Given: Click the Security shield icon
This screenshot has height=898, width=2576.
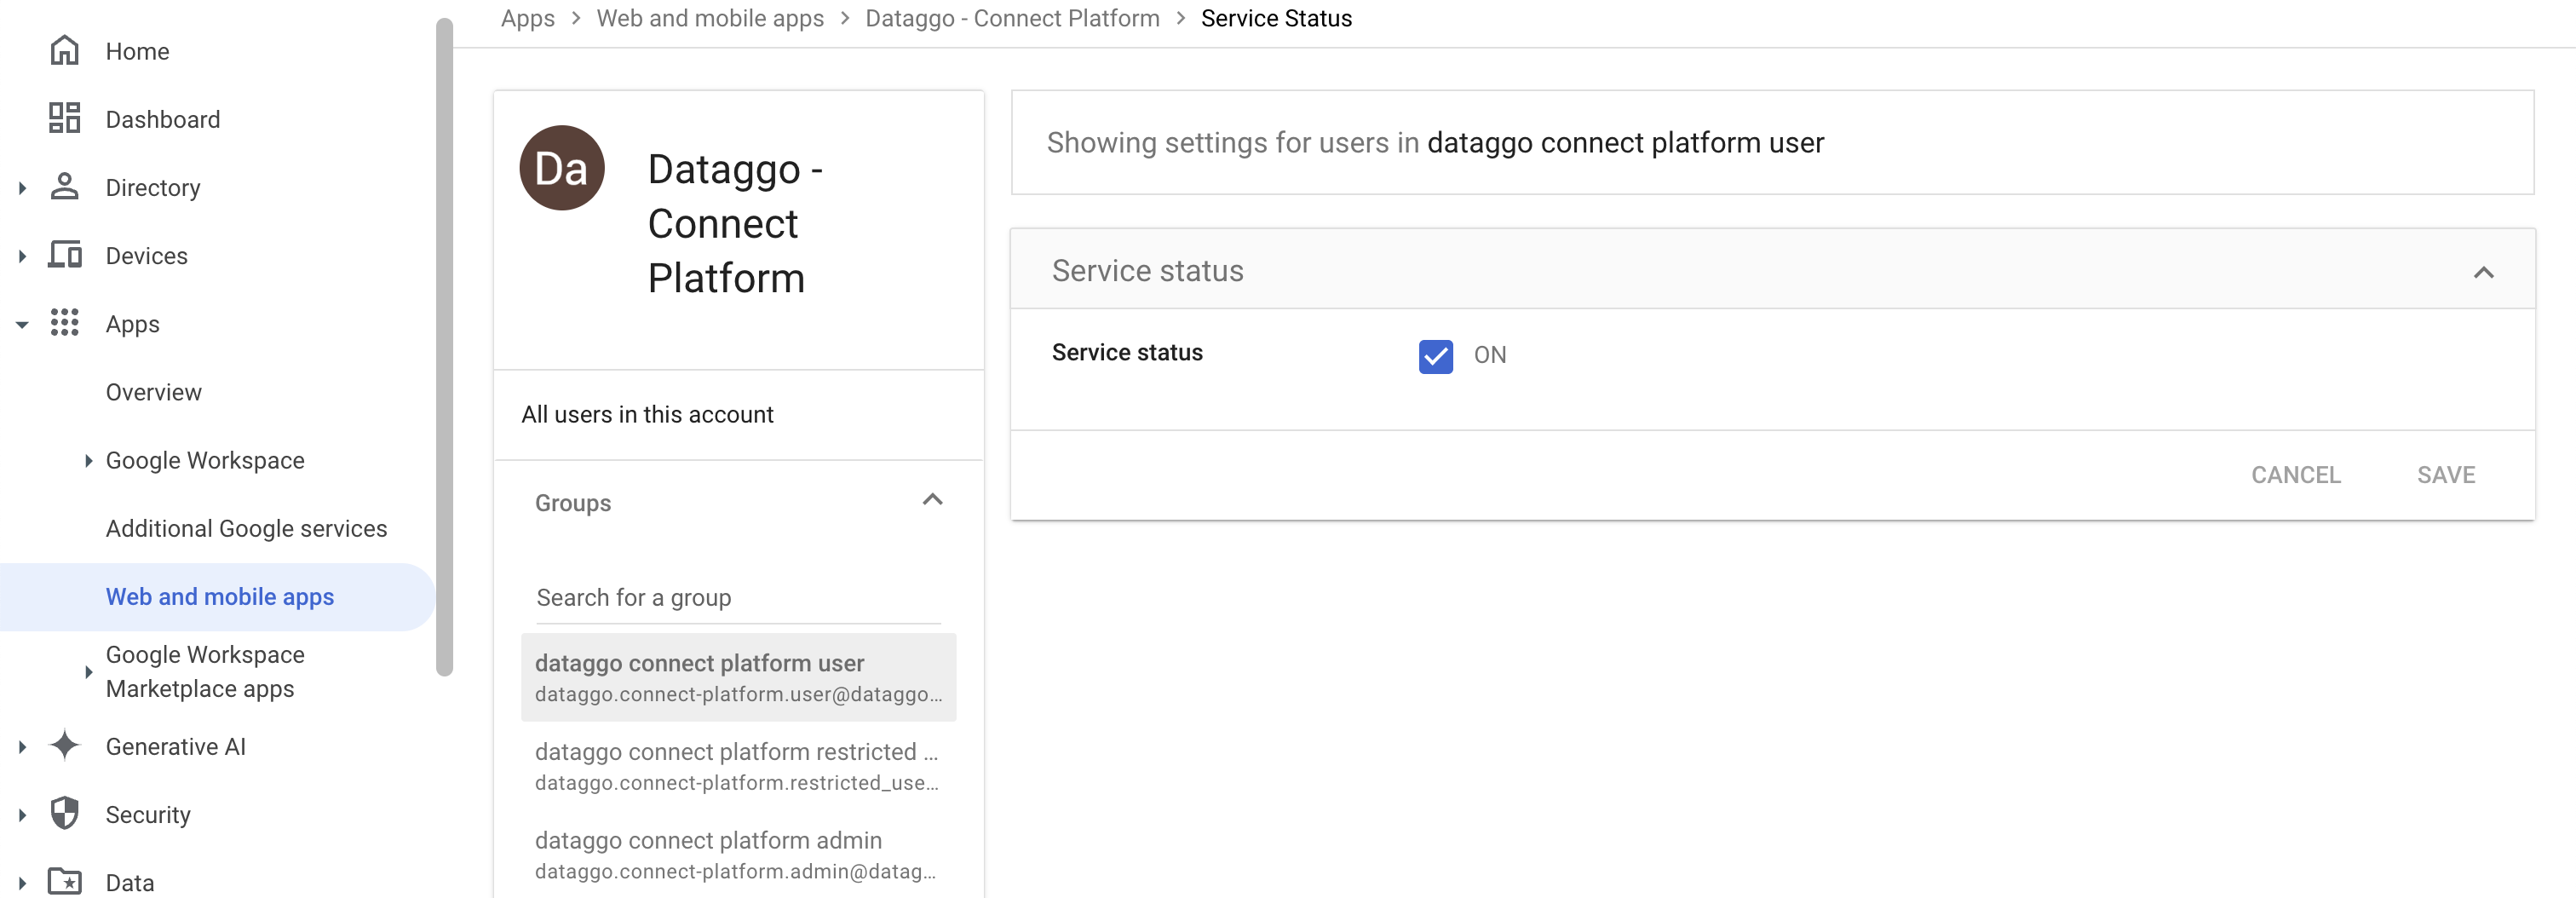Looking at the screenshot, I should tap(64, 814).
